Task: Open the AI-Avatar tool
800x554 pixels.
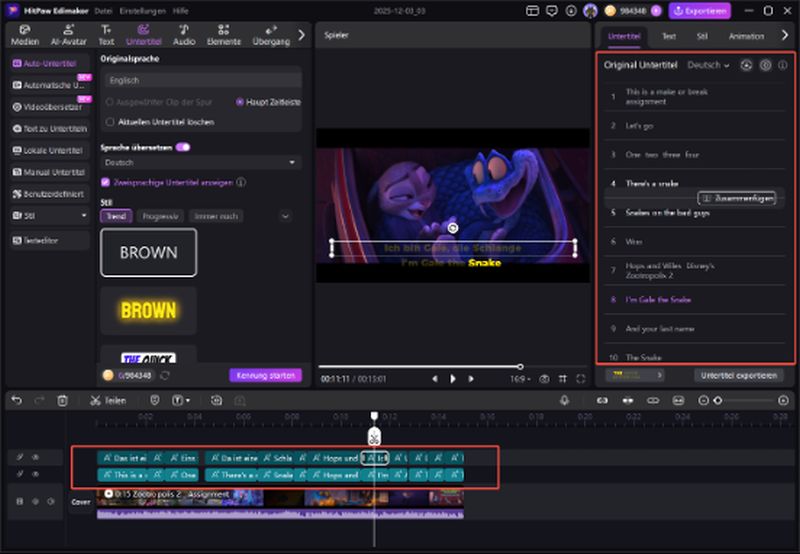Action: click(67, 35)
